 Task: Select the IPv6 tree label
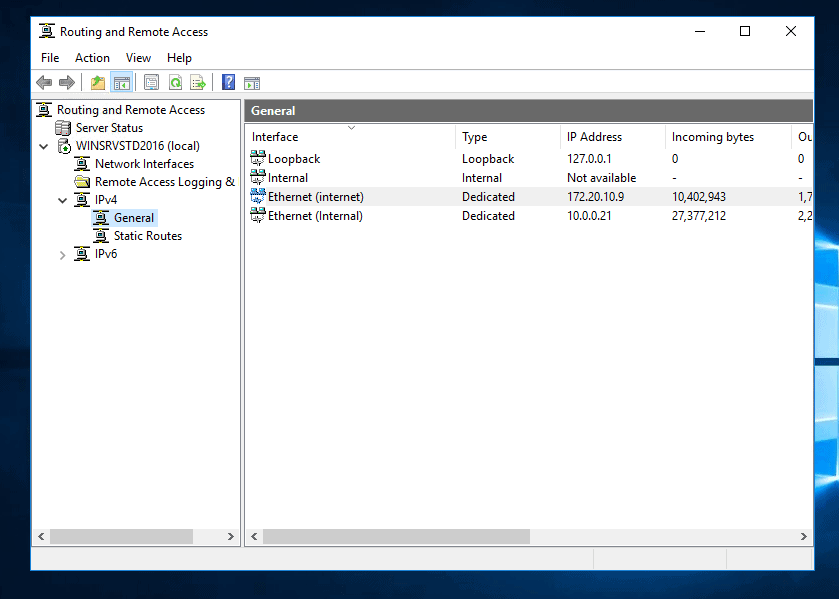click(x=105, y=254)
